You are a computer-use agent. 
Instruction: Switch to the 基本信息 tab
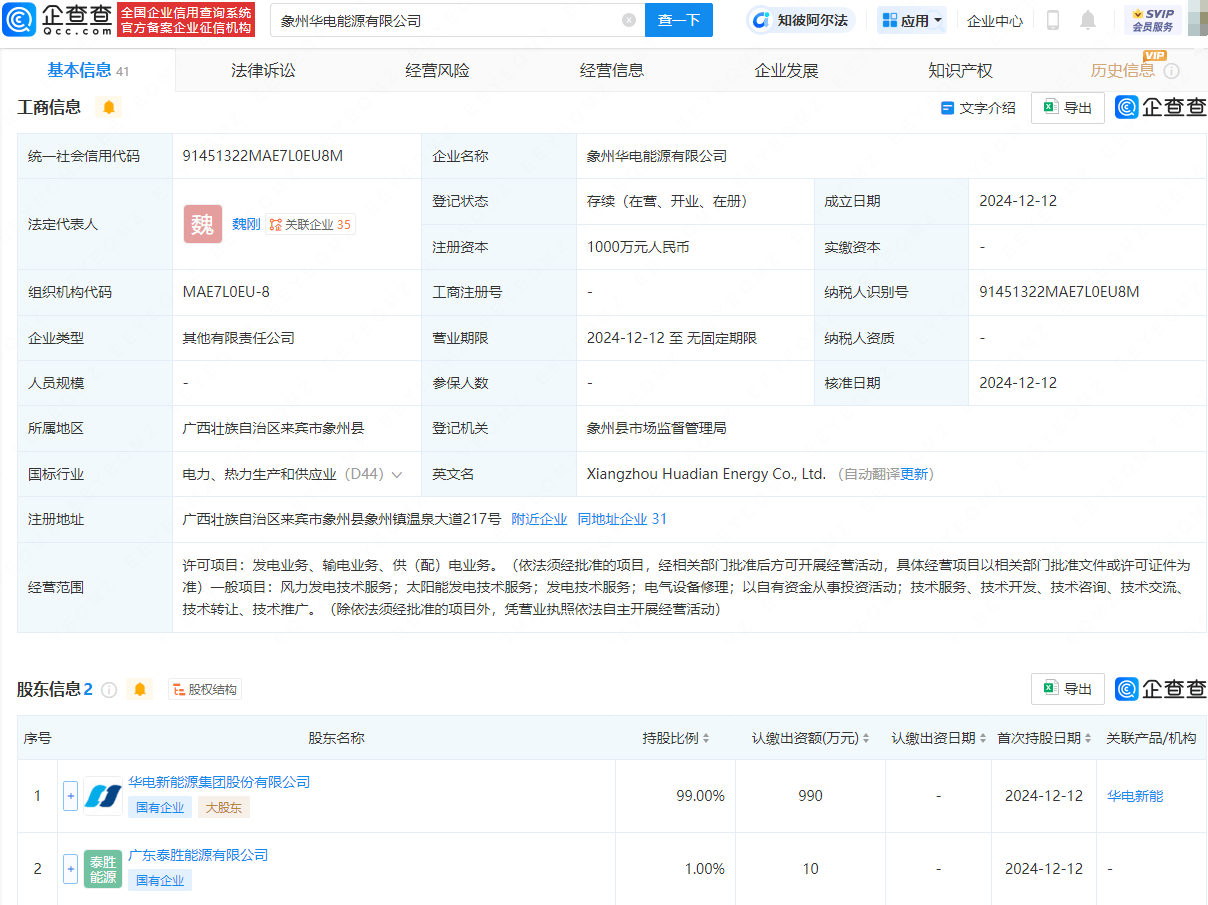click(88, 70)
